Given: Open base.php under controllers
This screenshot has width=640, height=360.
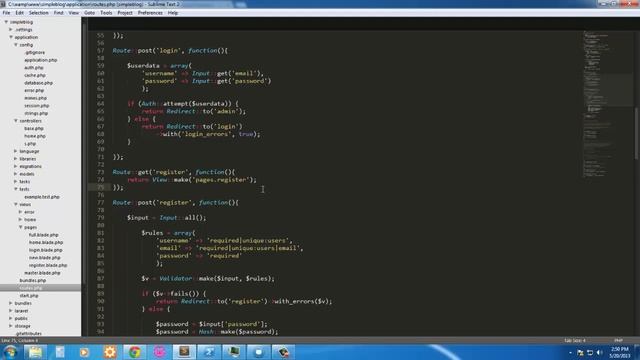Looking at the screenshot, I should [33, 129].
